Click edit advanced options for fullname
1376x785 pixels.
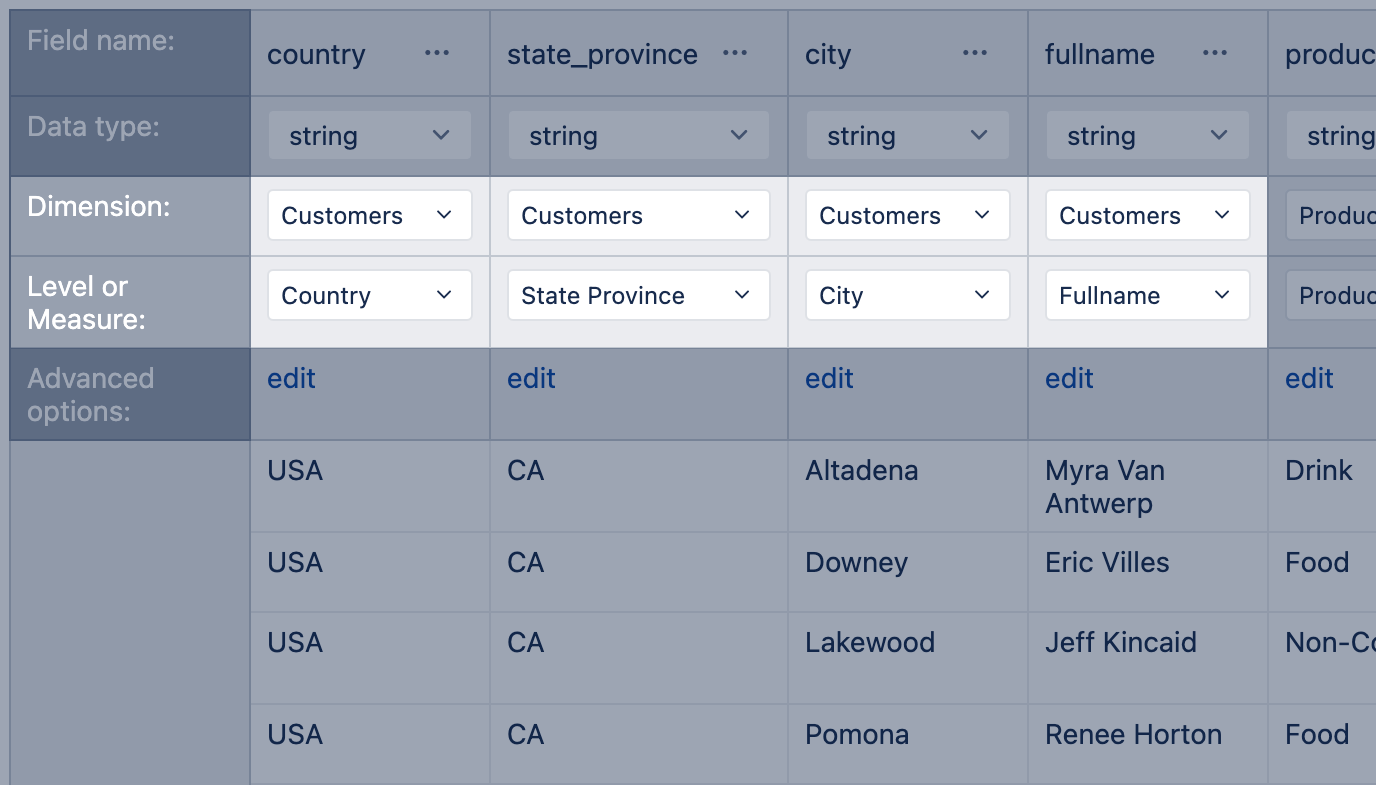click(1069, 379)
